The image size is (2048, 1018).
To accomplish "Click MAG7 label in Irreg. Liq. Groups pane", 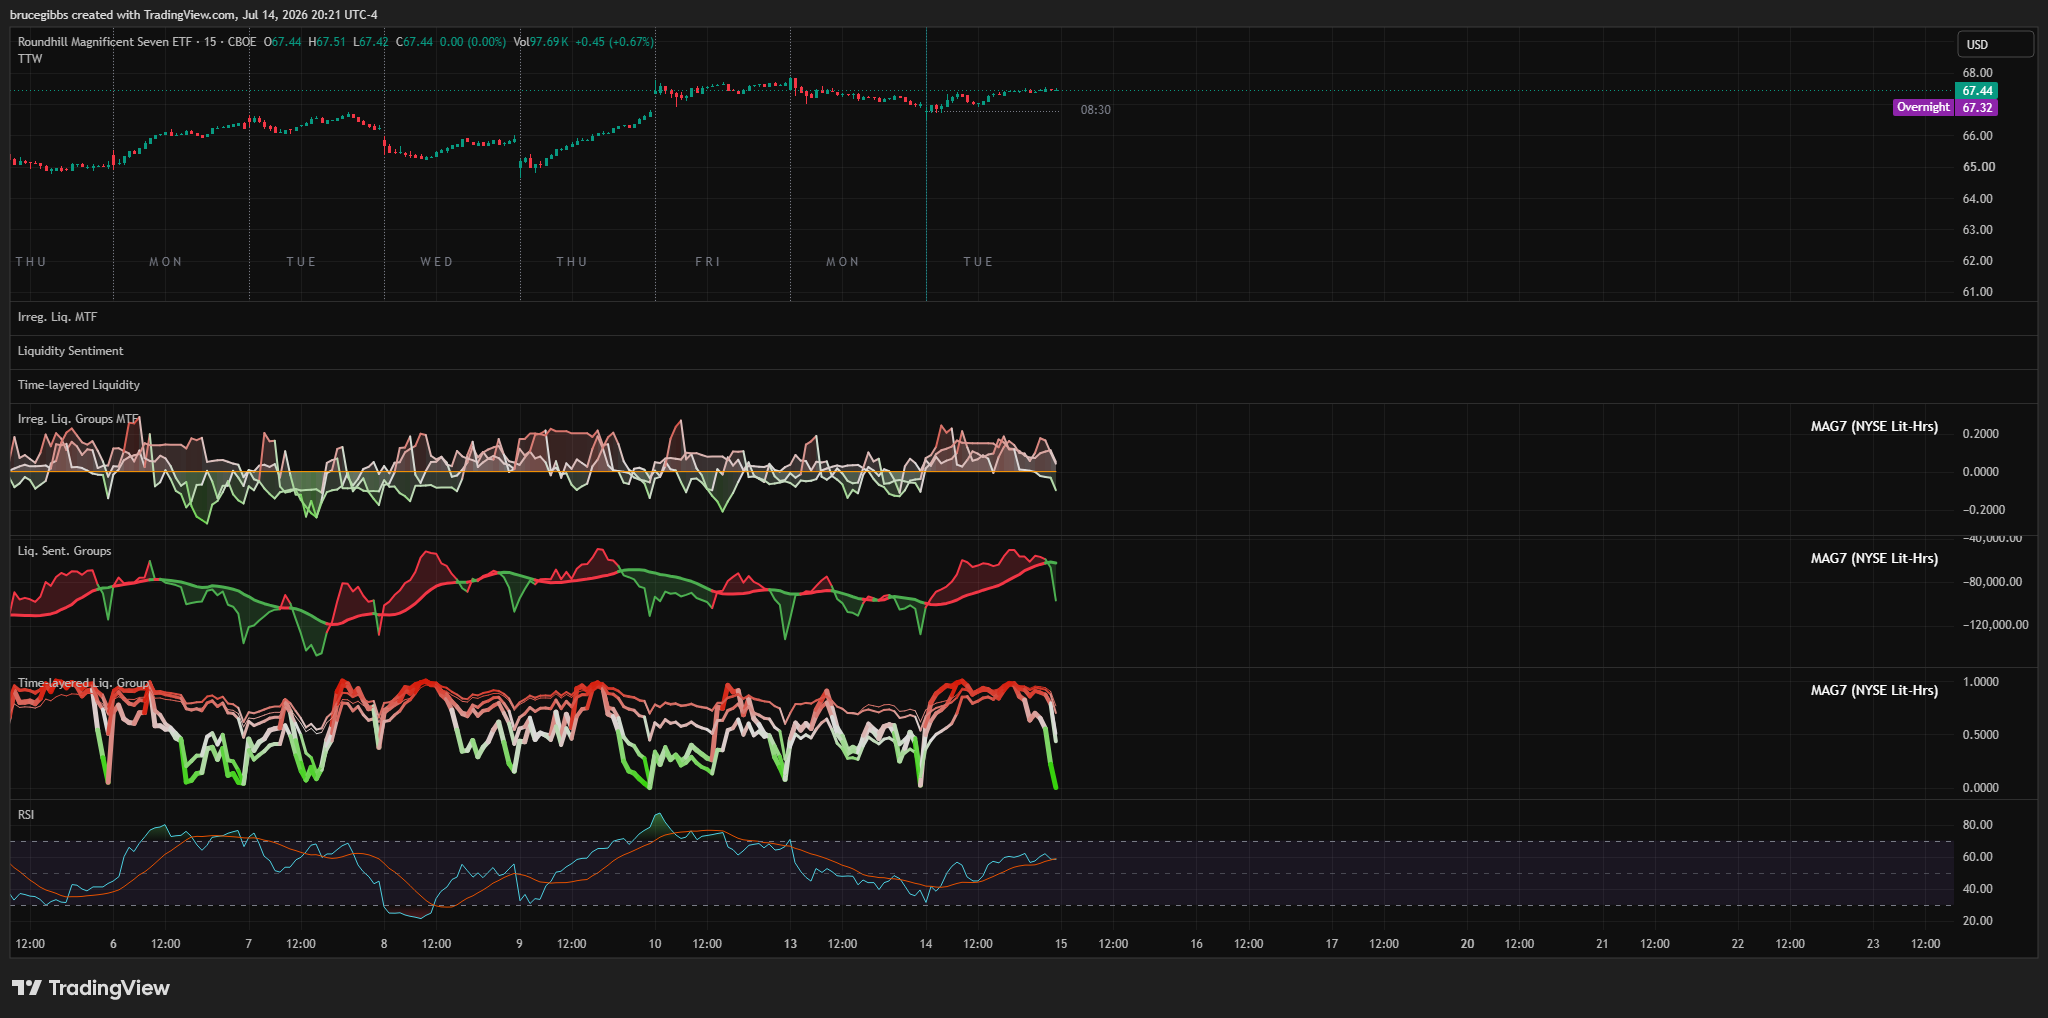I will (1874, 427).
